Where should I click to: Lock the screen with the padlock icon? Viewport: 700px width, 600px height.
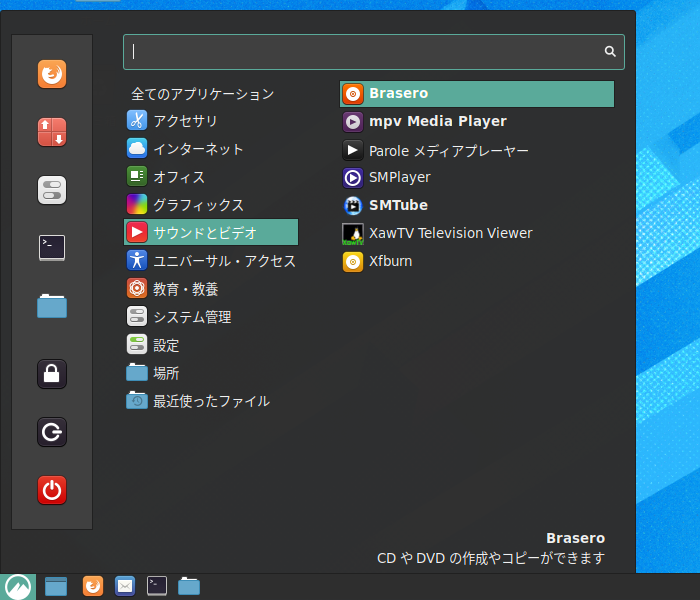point(52,374)
